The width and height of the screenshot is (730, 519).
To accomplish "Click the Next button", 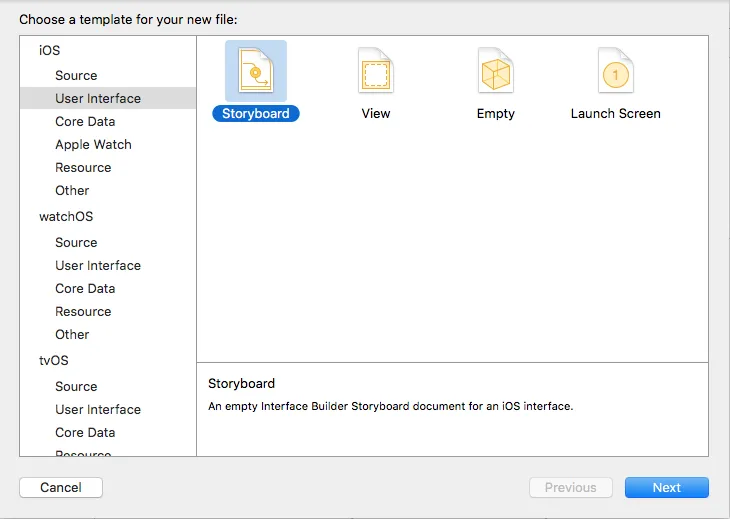I will (x=666, y=488).
